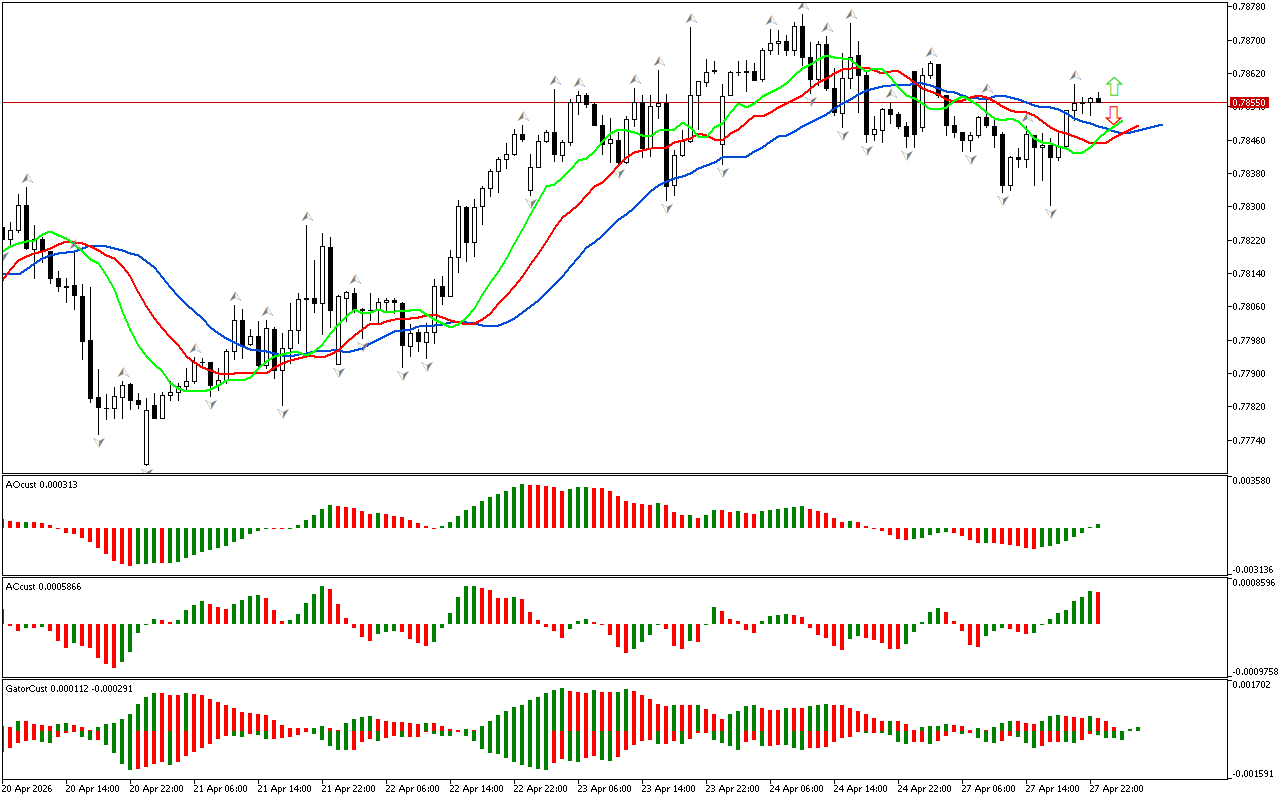Click the 27 Apr 22:00 time axis label
The width and height of the screenshot is (1280, 800).
pyautogui.click(x=1116, y=789)
